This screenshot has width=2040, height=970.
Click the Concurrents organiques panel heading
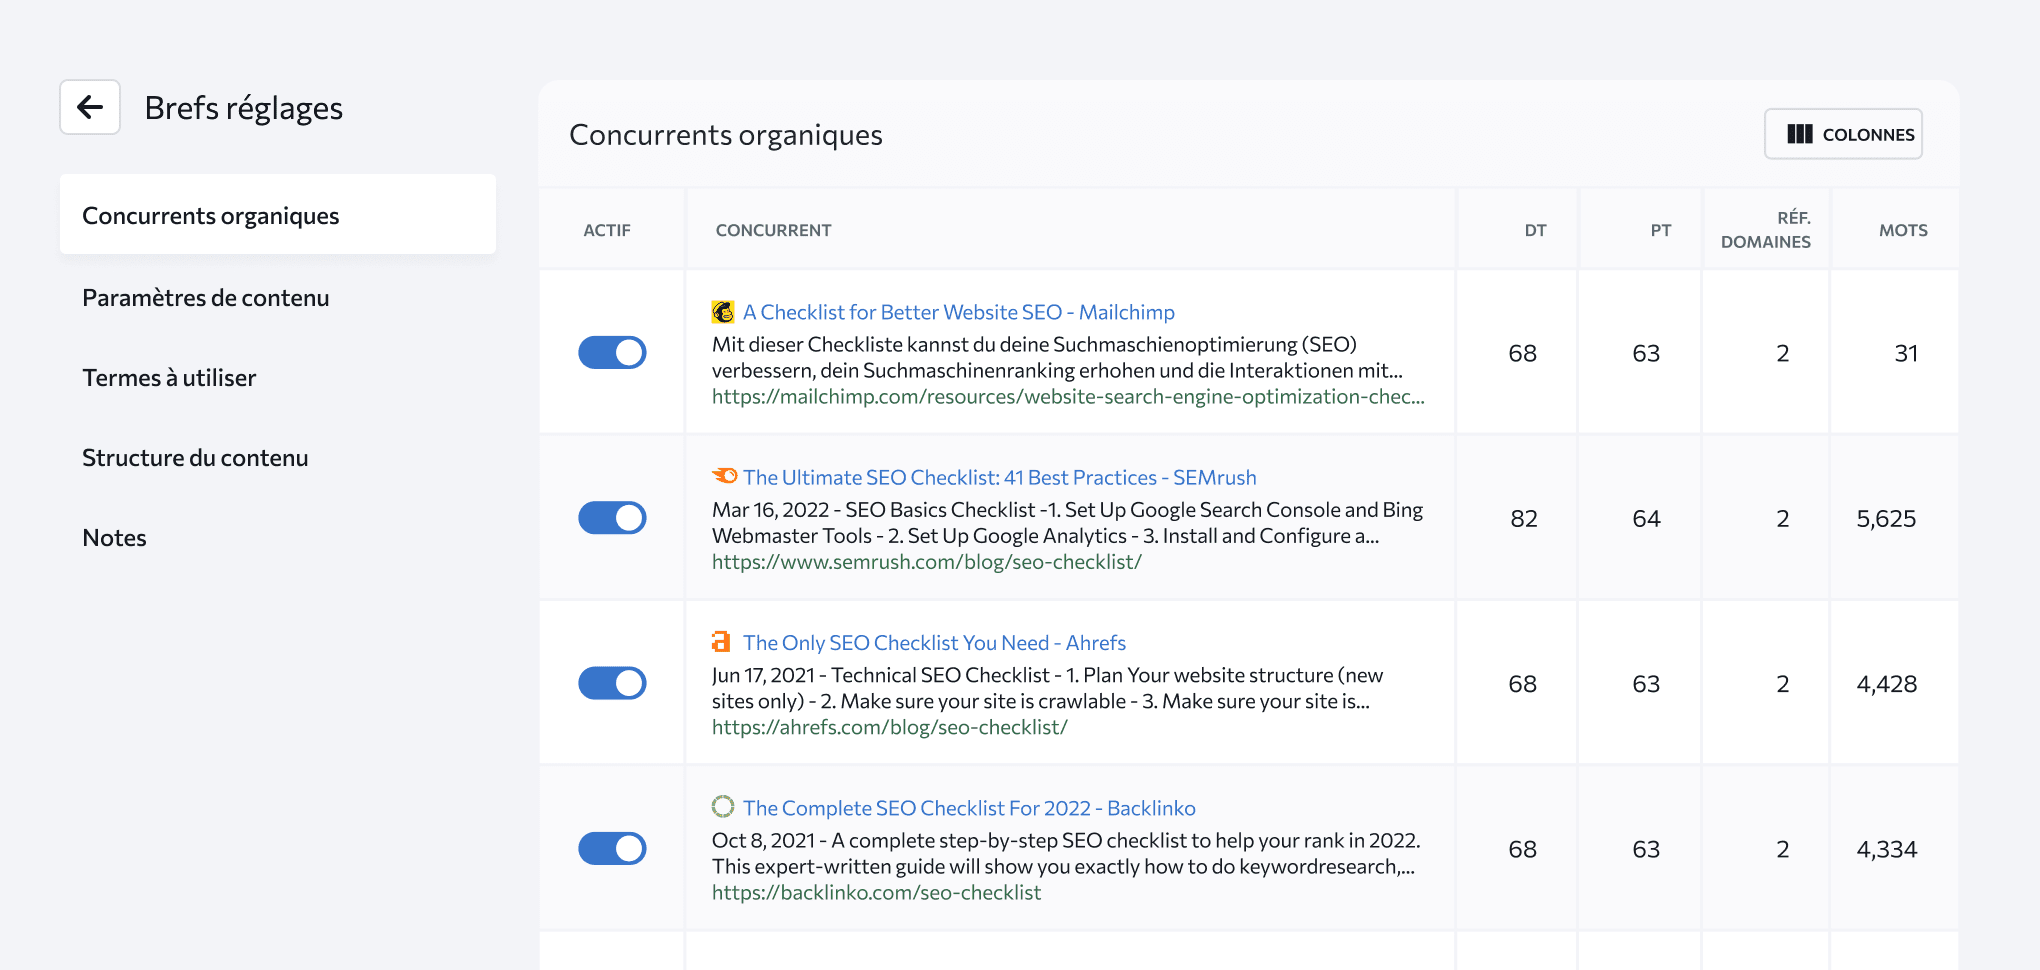click(x=726, y=134)
